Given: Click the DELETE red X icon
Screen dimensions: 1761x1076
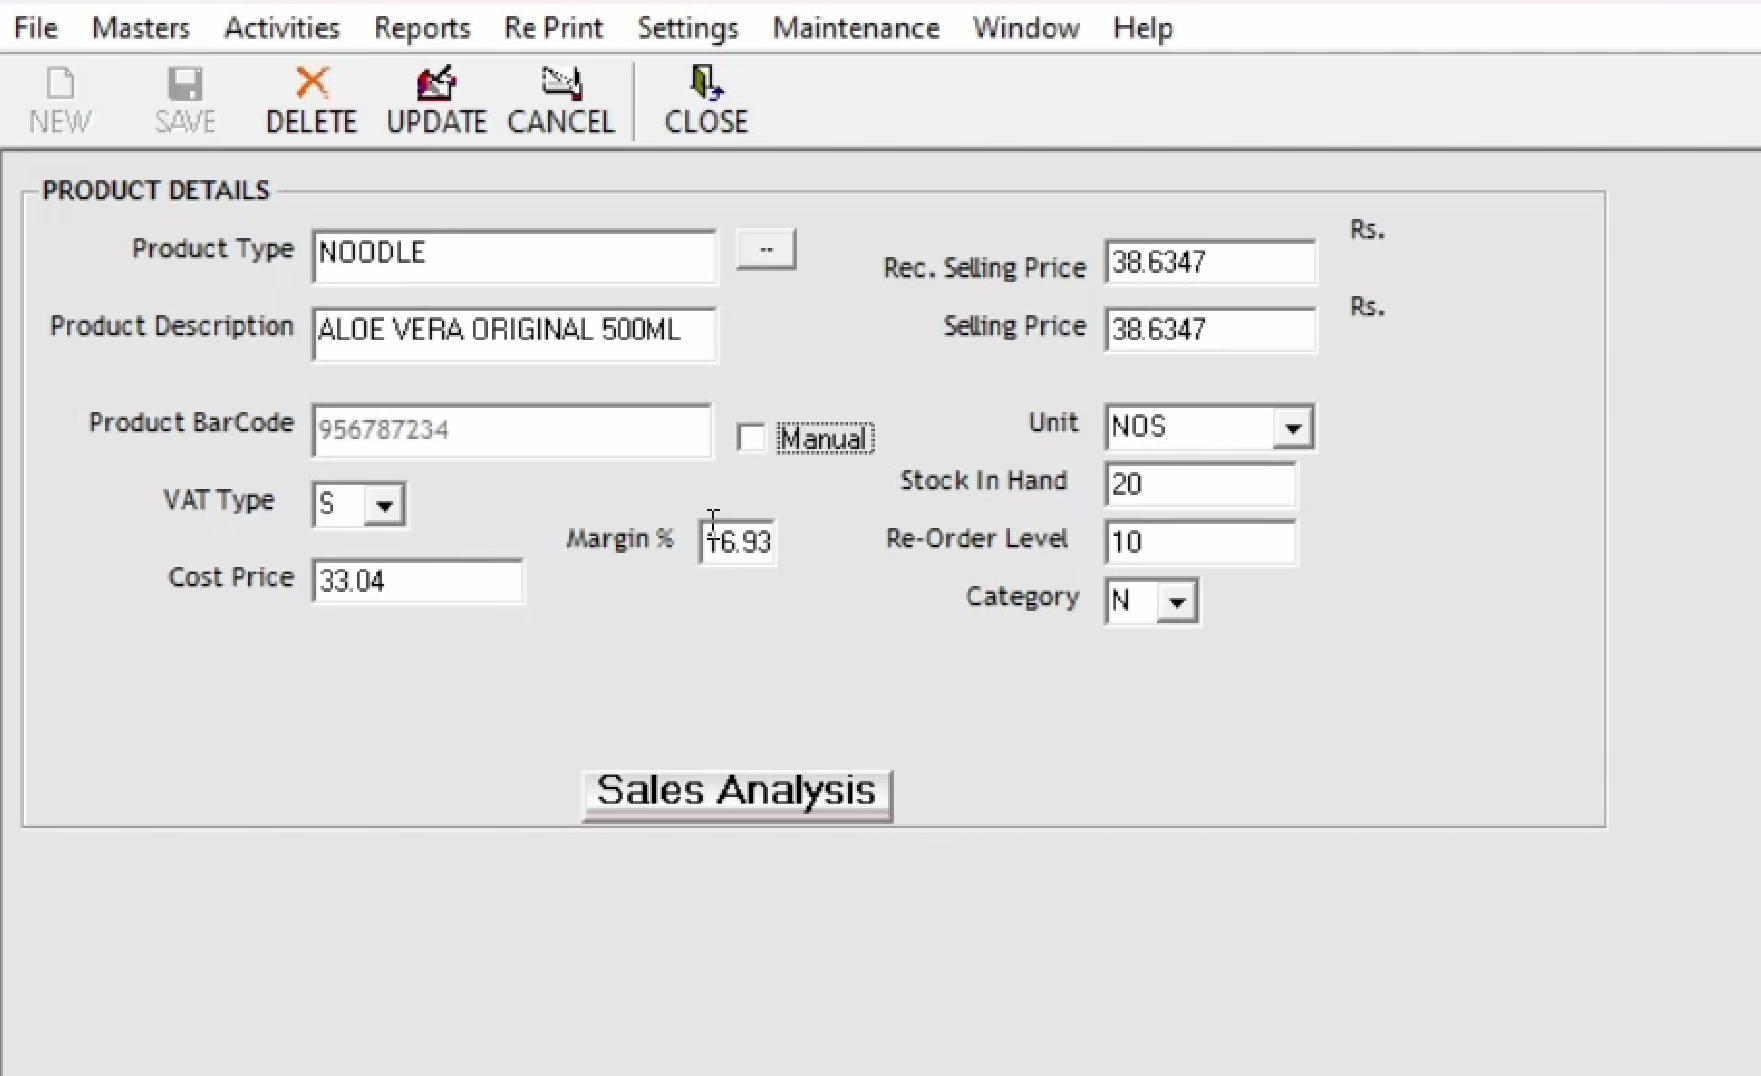Looking at the screenshot, I should click(x=312, y=83).
